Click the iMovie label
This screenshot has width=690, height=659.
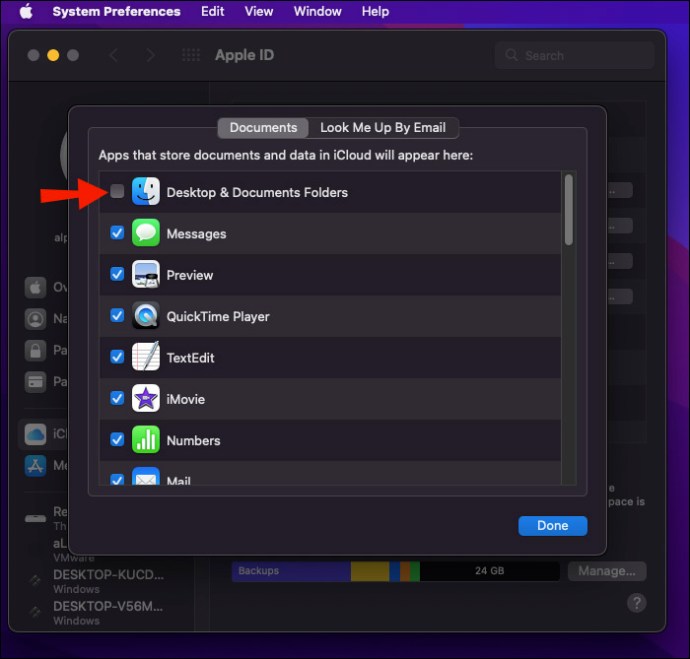(x=185, y=399)
